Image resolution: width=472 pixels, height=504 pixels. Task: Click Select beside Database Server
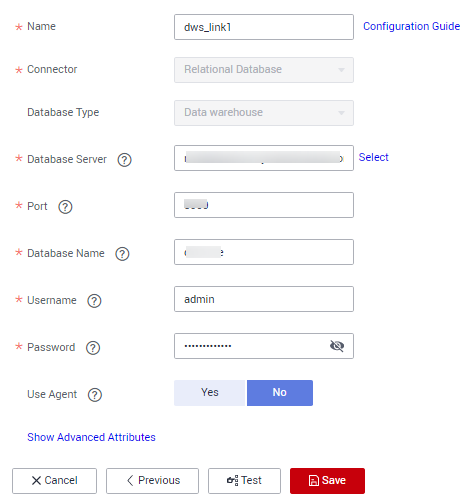coord(373,157)
